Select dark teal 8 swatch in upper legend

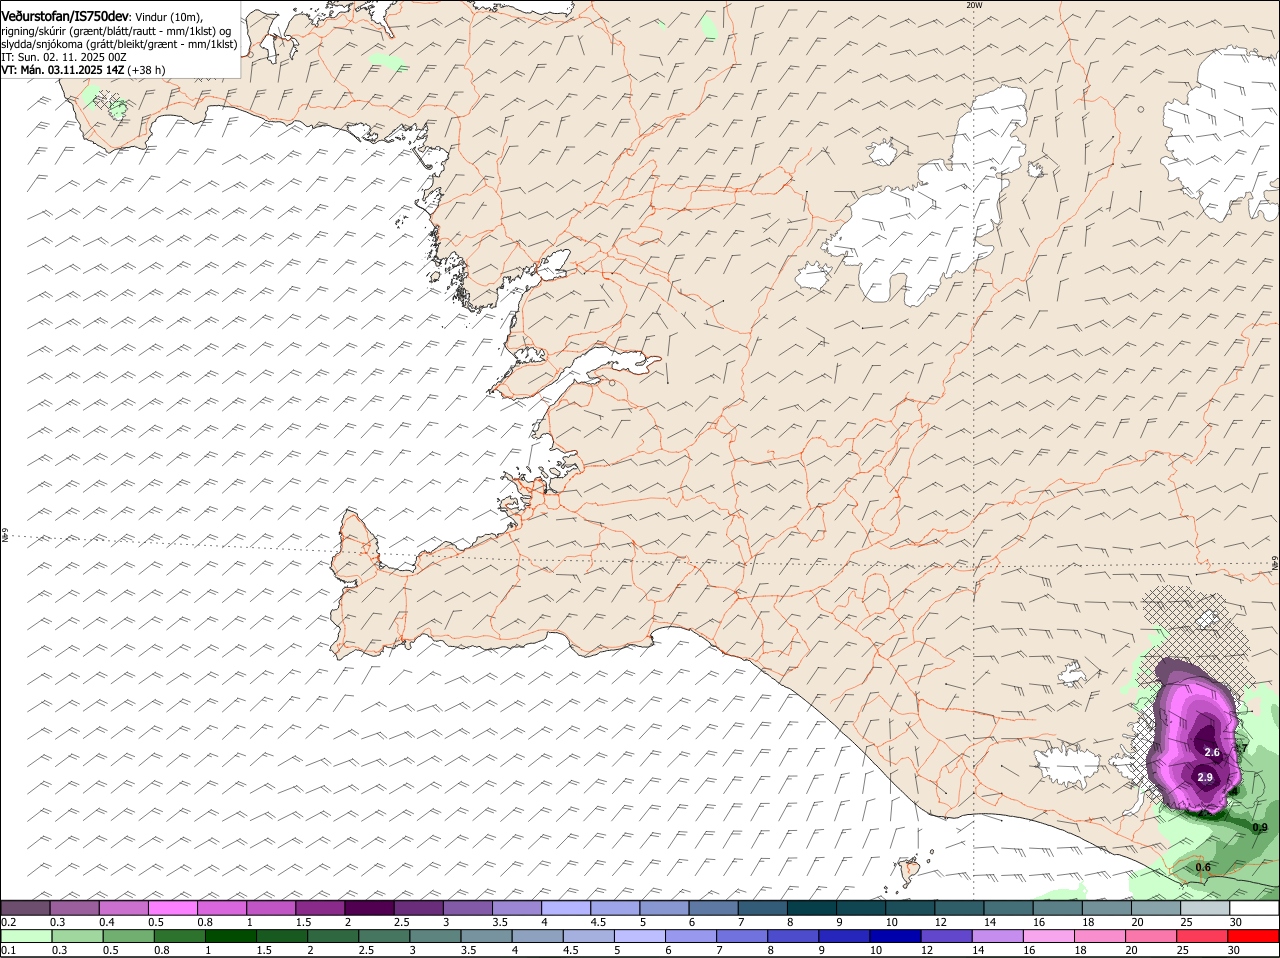(812, 908)
